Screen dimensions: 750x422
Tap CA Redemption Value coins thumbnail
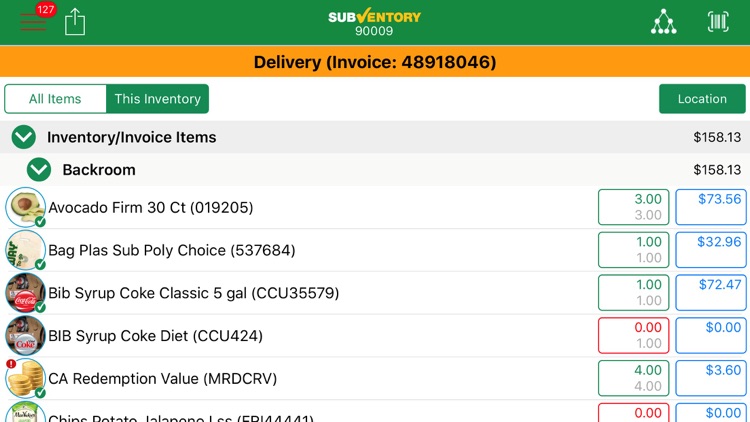coord(25,378)
